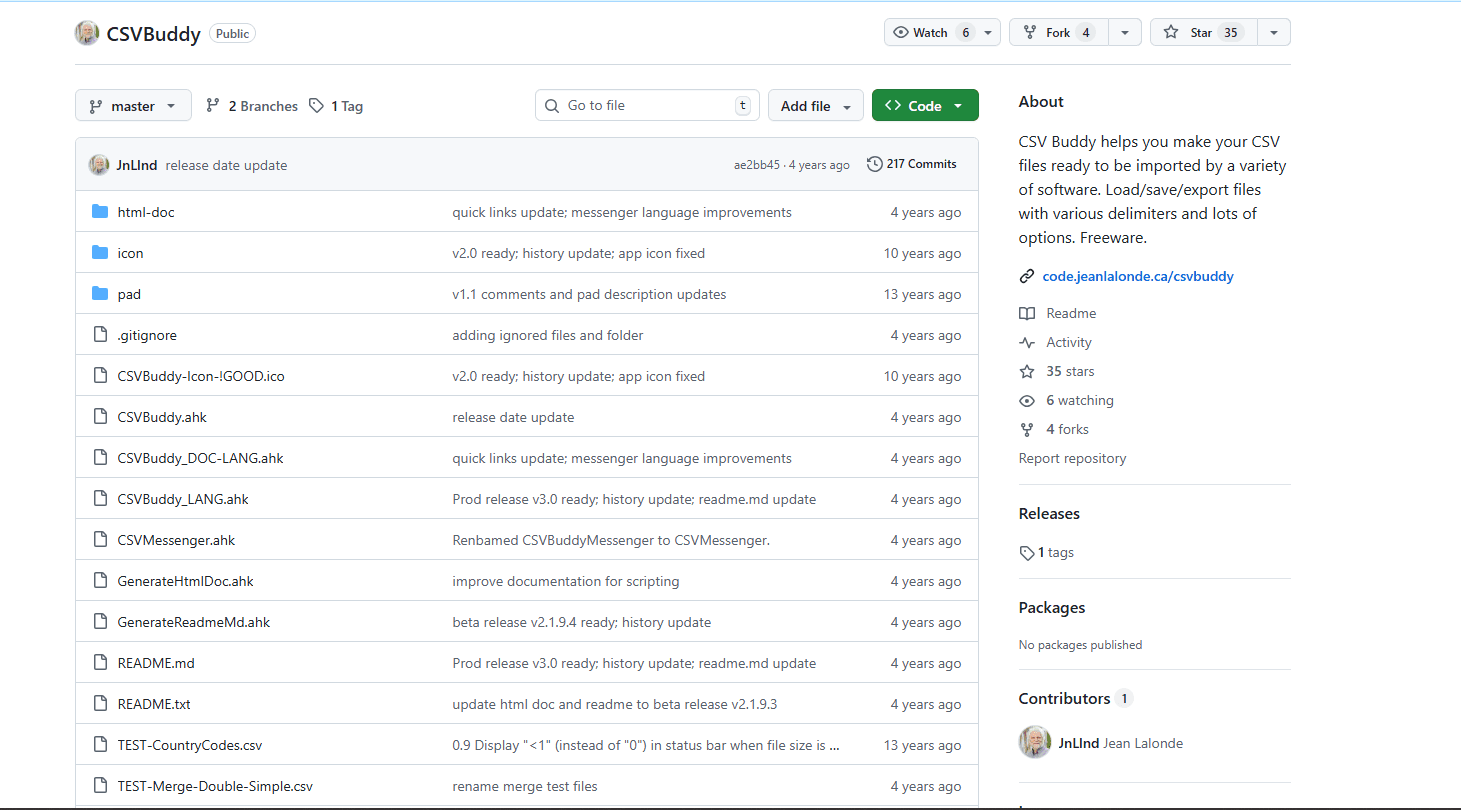
Task: Open 'improve documentation for scripting' commit message
Action: click(x=566, y=581)
